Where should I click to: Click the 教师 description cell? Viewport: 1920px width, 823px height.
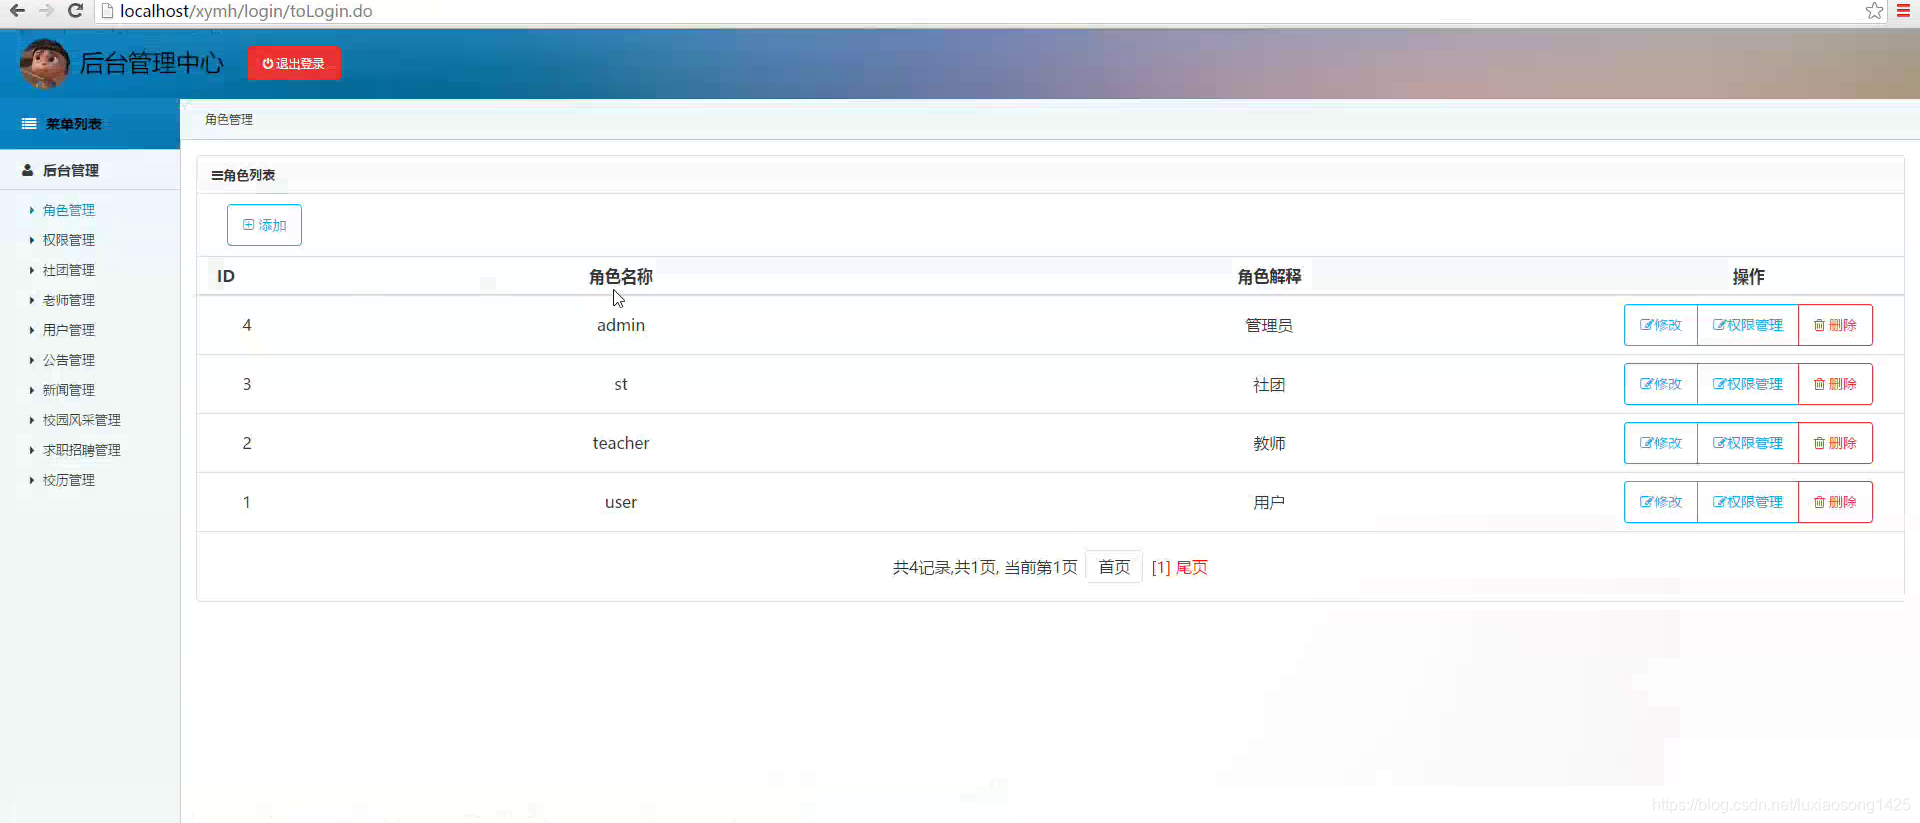pyautogui.click(x=1269, y=443)
